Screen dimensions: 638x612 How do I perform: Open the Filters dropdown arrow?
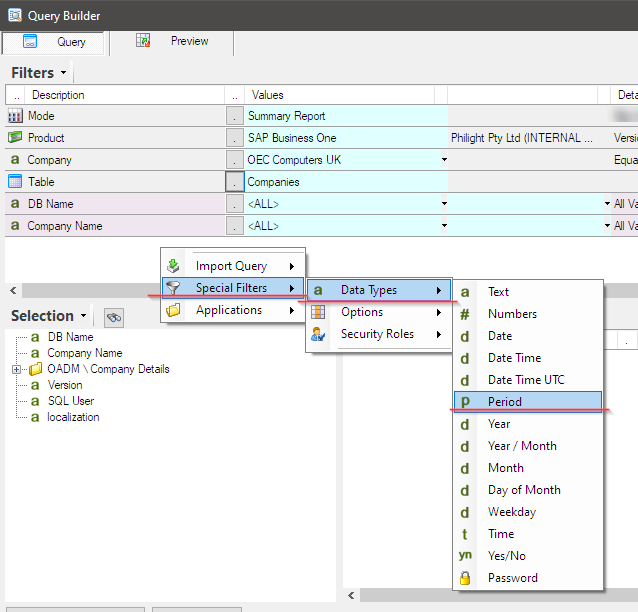point(63,73)
